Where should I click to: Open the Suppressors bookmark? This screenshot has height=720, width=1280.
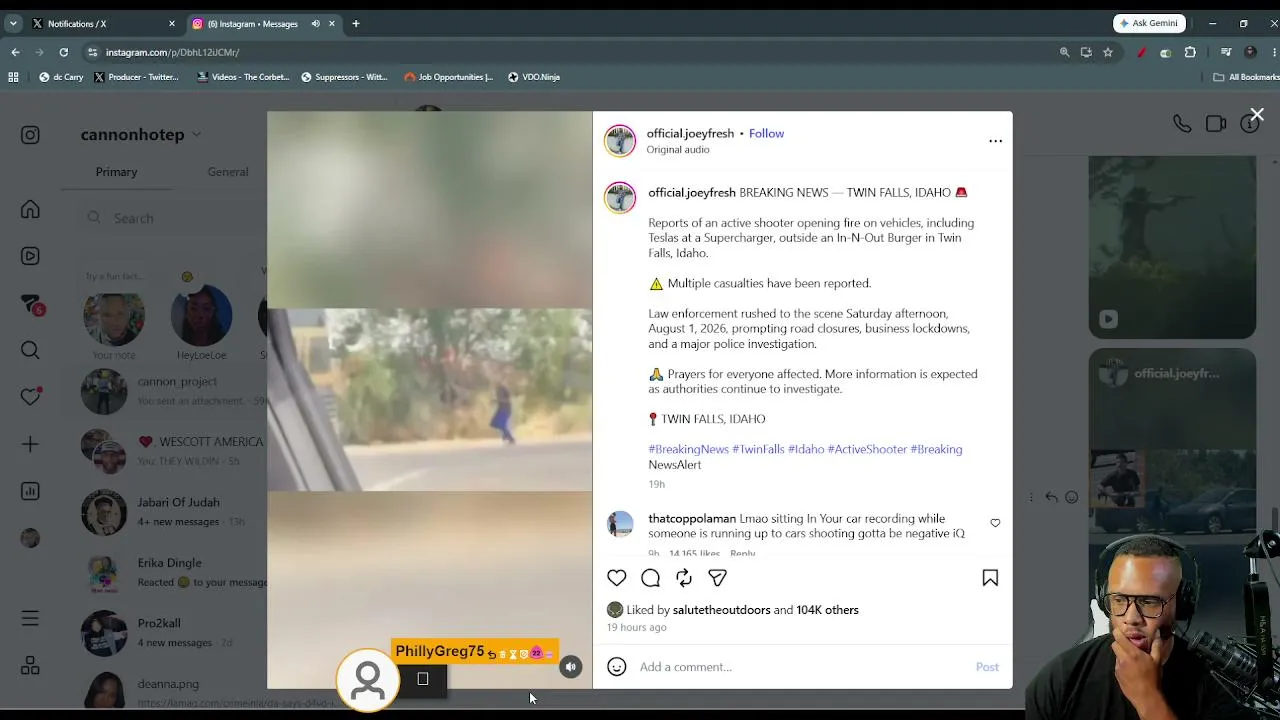[344, 77]
